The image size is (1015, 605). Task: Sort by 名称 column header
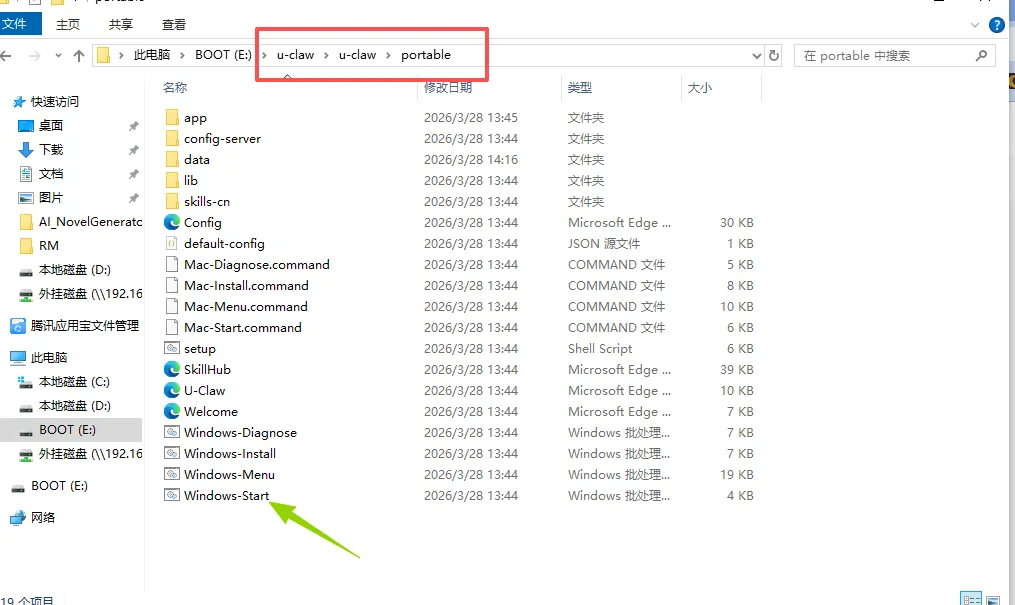pos(175,87)
